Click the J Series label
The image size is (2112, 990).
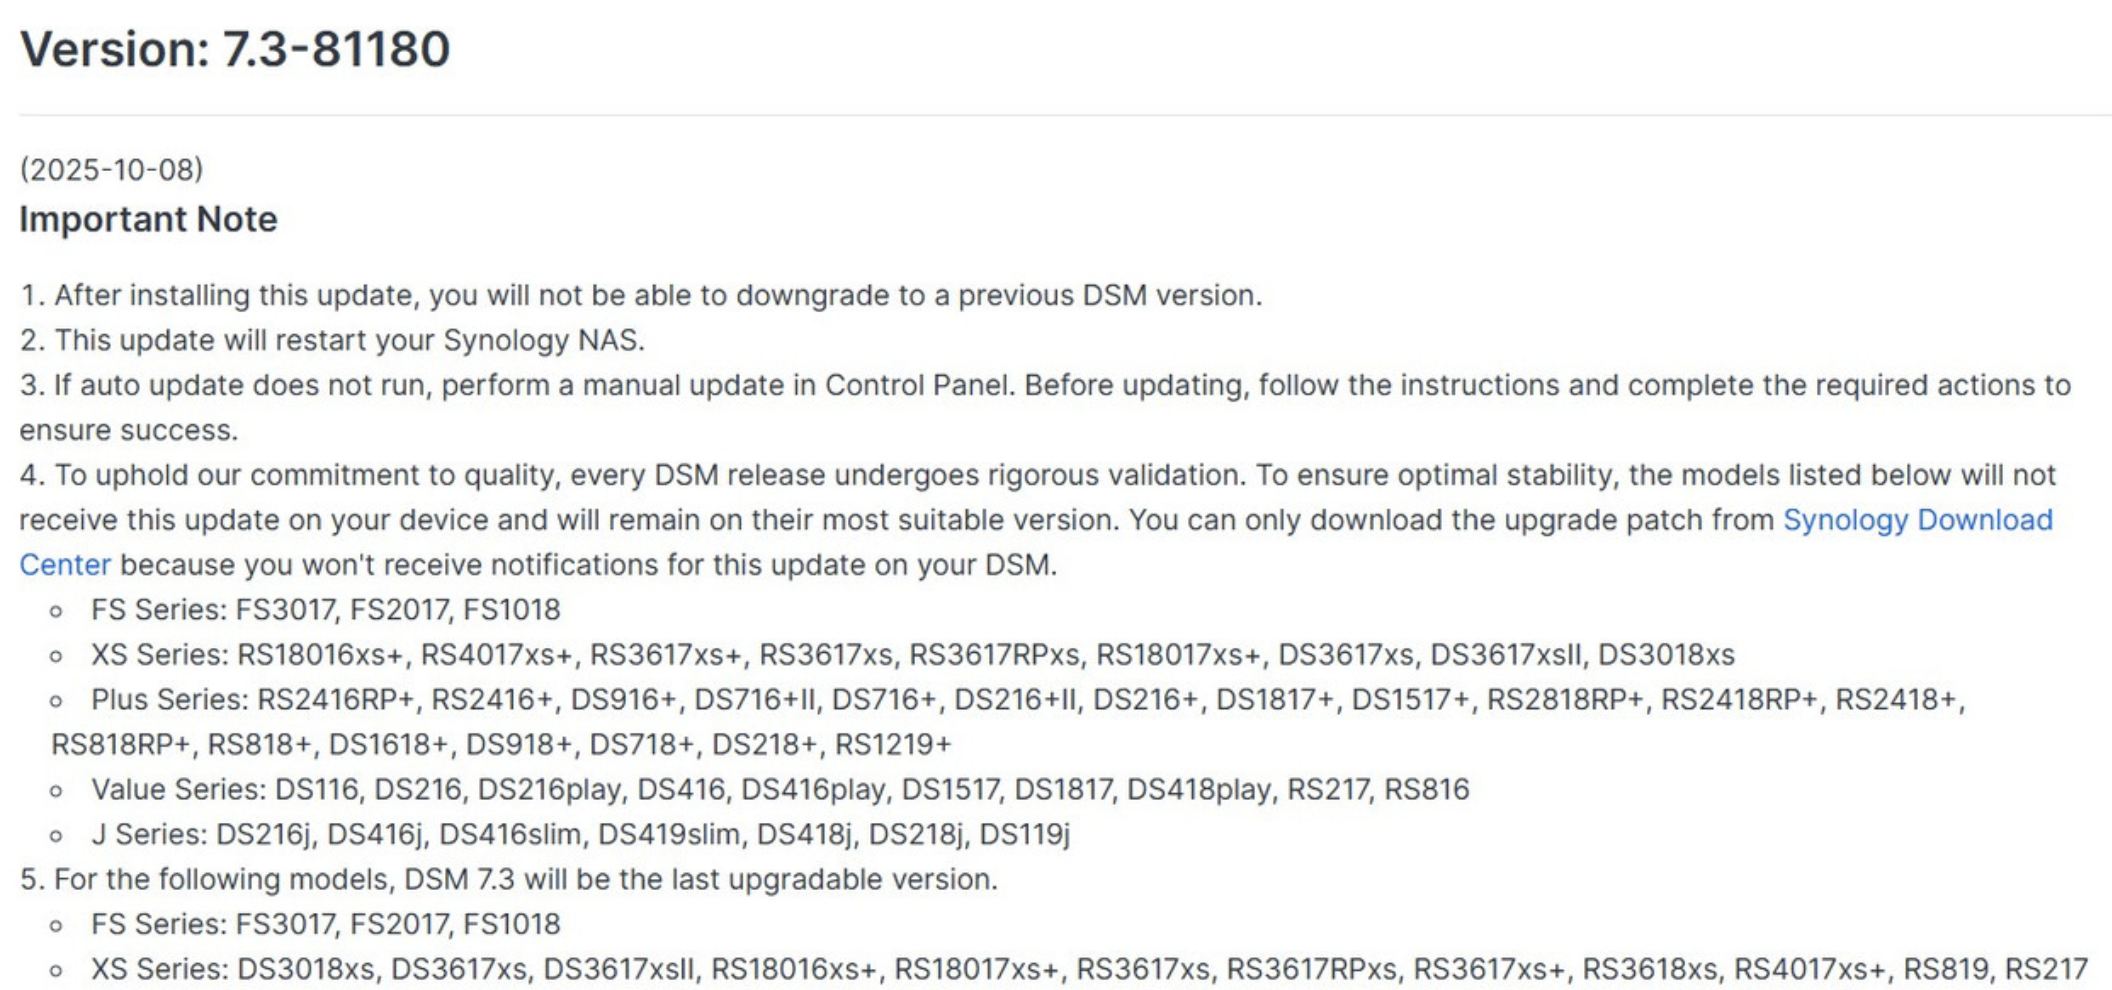pyautogui.click(x=148, y=834)
